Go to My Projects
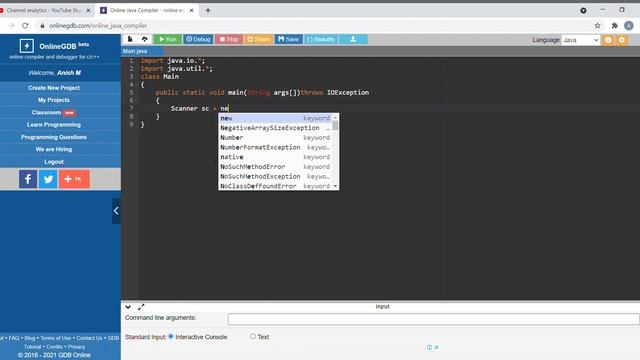 click(x=54, y=100)
